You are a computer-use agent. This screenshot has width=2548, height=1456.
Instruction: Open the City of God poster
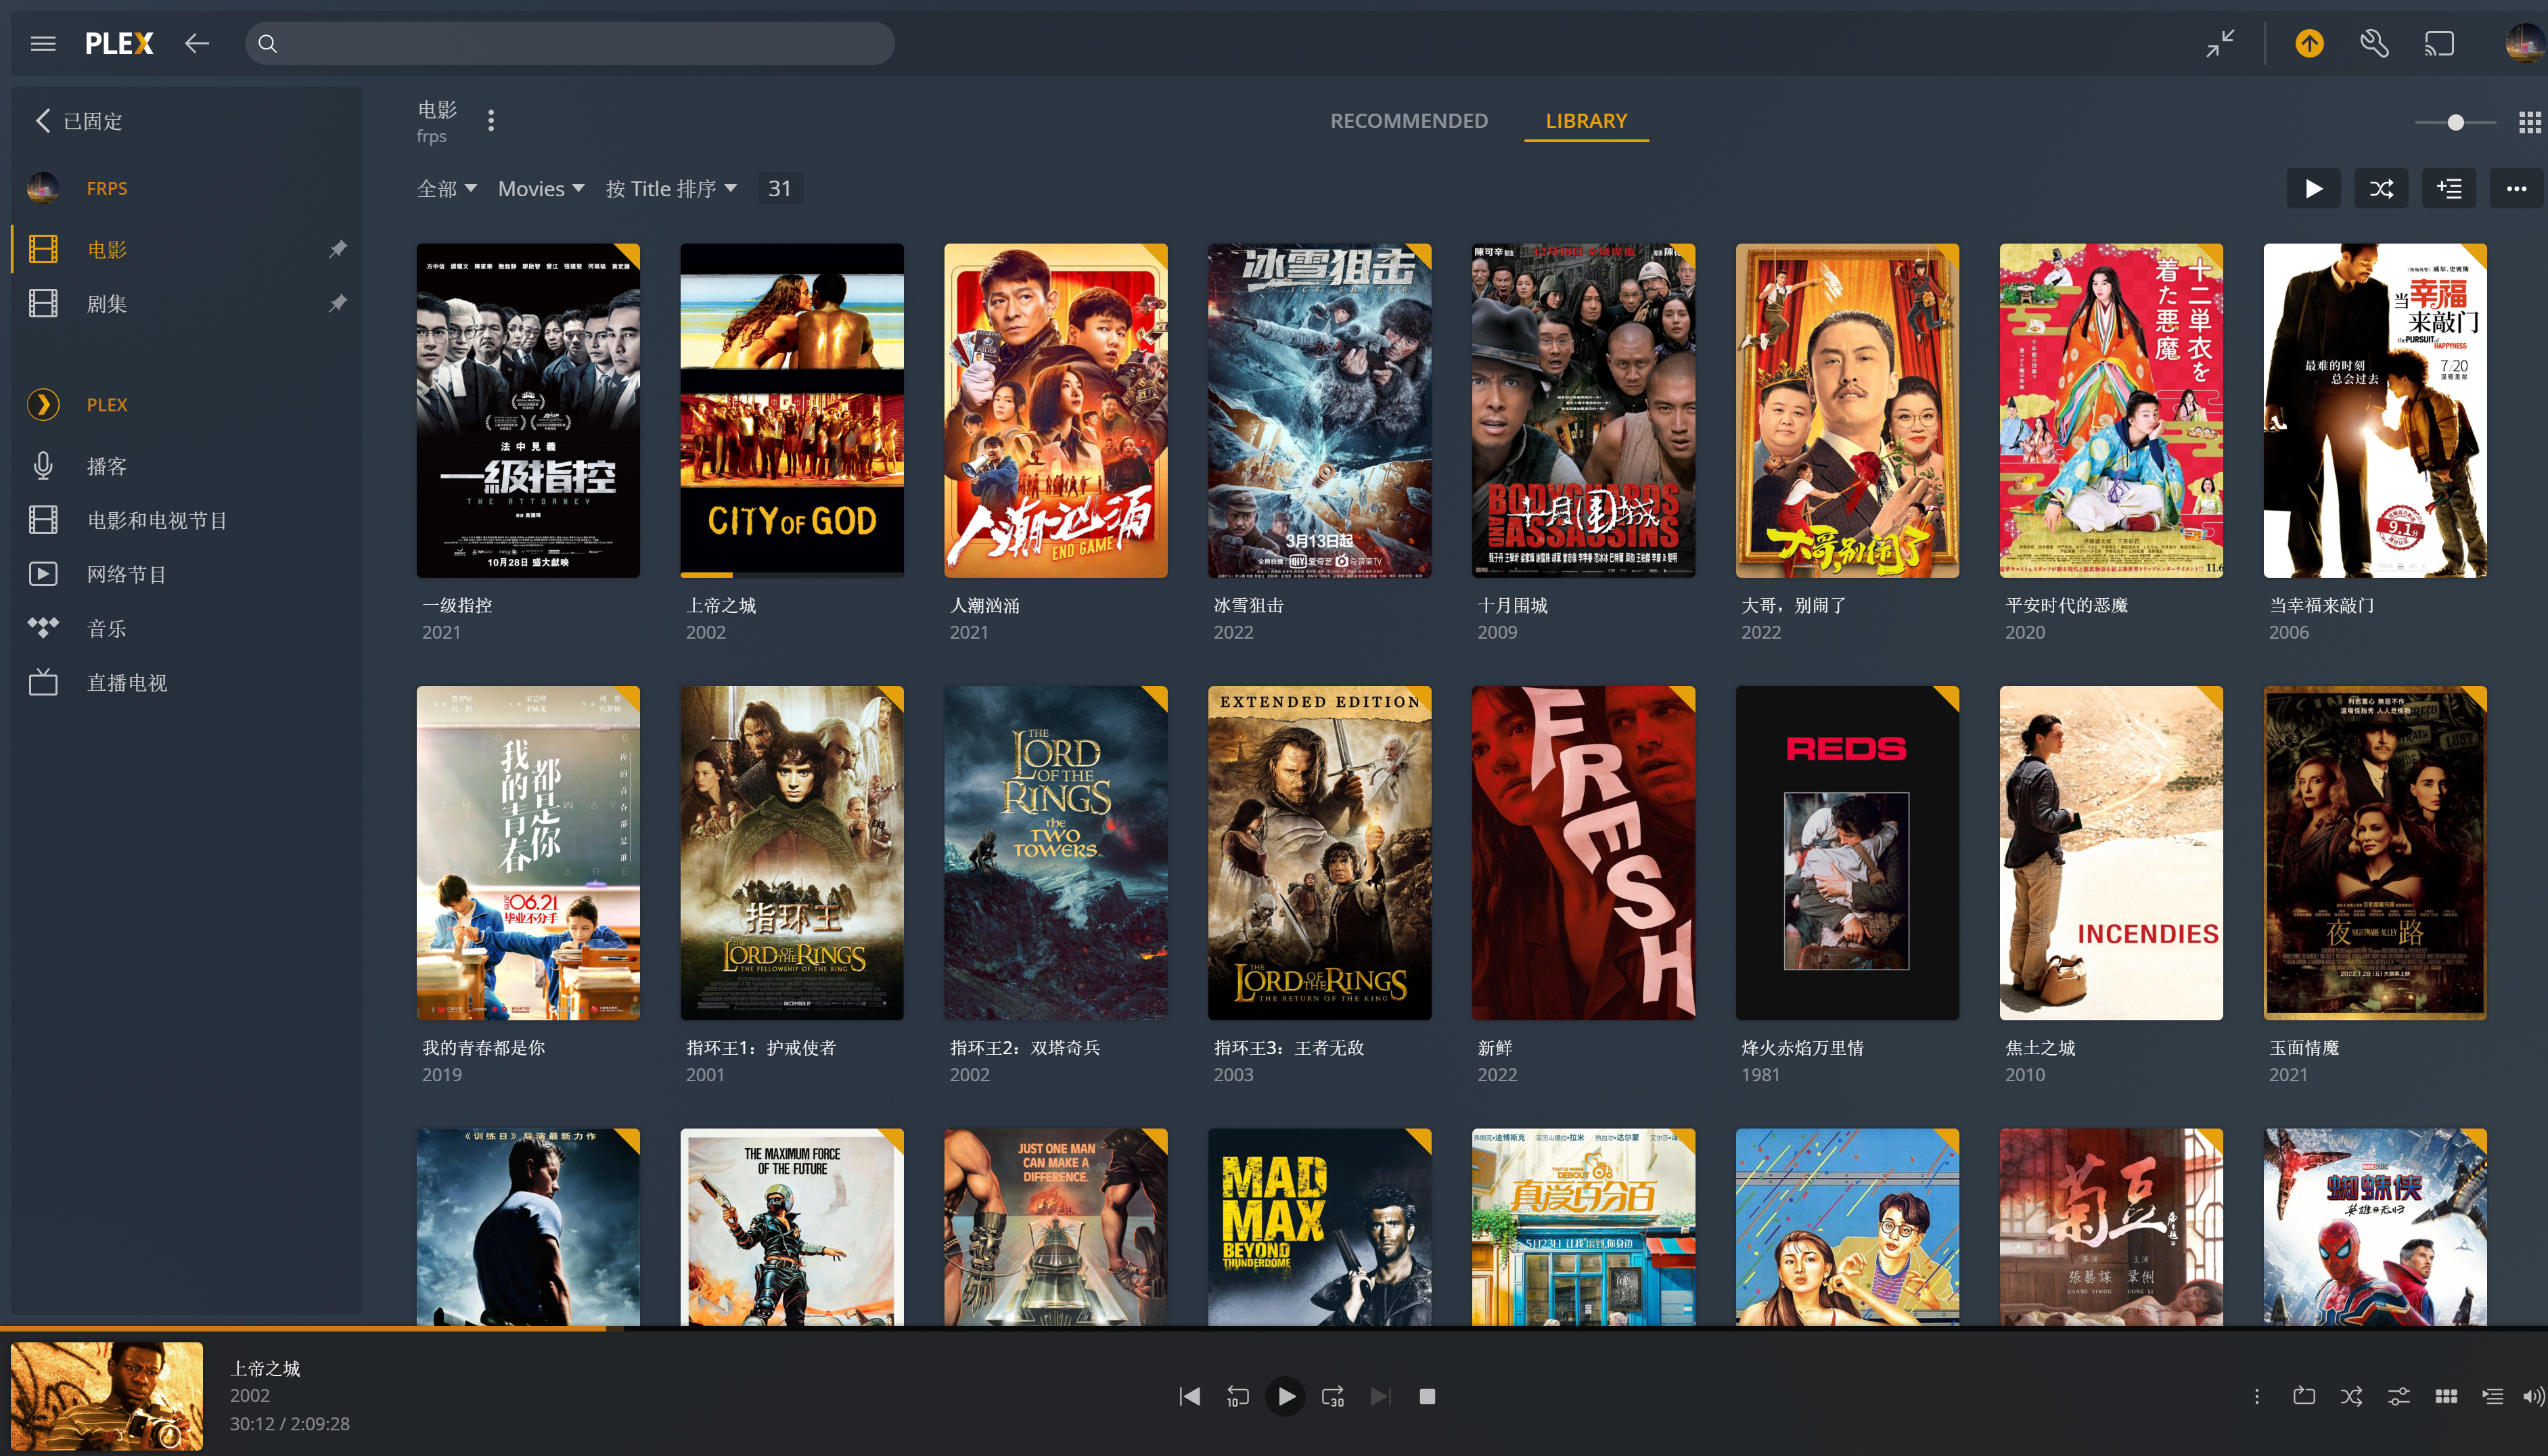pos(792,410)
